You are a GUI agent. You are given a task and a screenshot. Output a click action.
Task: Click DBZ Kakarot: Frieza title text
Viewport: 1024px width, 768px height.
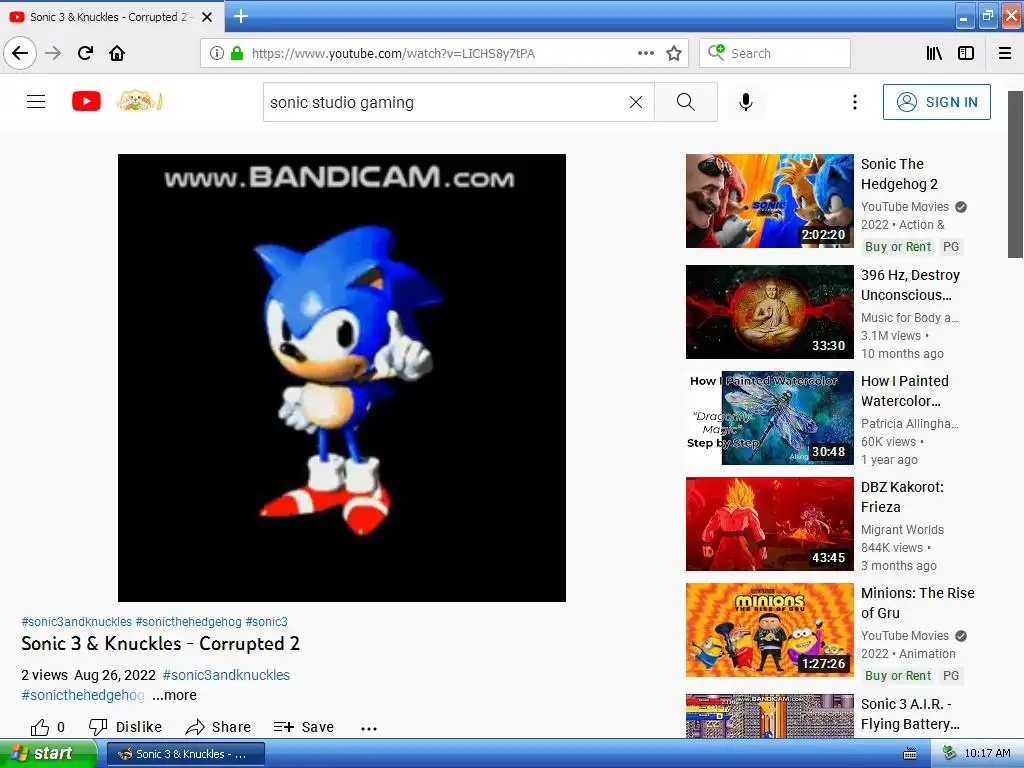tap(902, 497)
